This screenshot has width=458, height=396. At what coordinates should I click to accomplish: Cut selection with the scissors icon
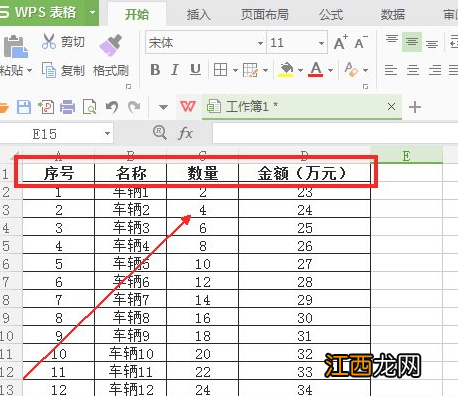point(49,42)
